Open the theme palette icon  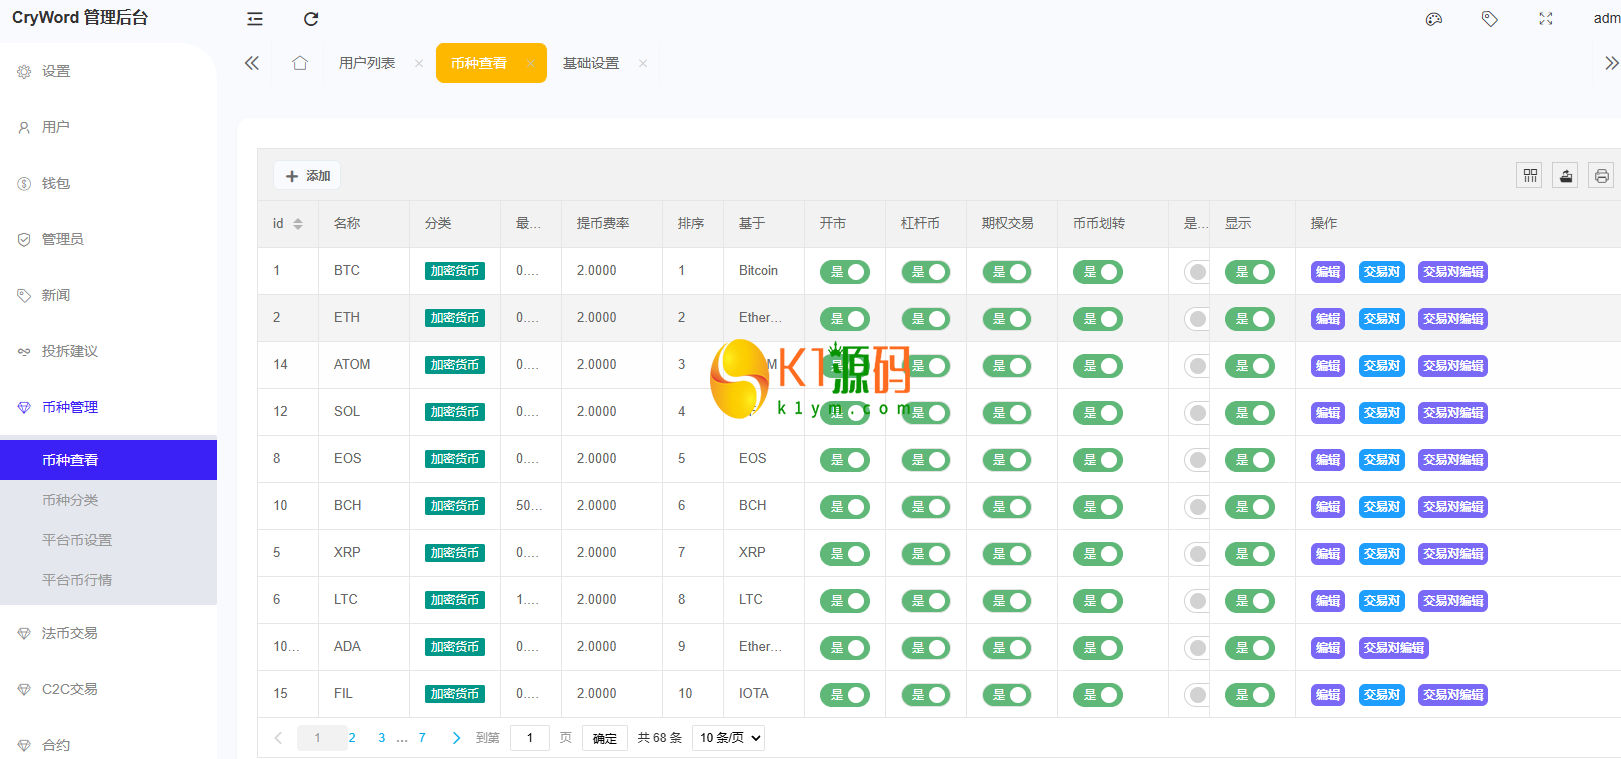1434,19
